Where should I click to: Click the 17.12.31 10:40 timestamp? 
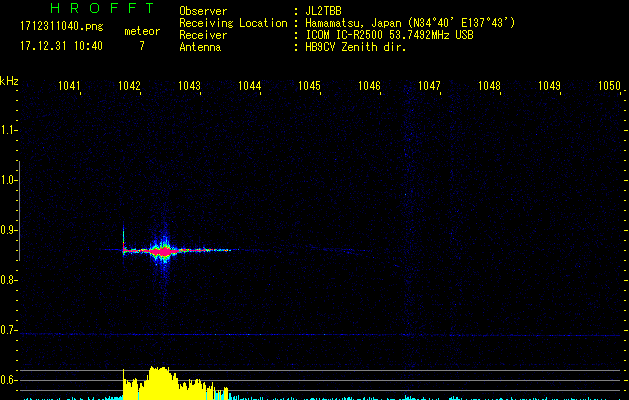coord(61,46)
